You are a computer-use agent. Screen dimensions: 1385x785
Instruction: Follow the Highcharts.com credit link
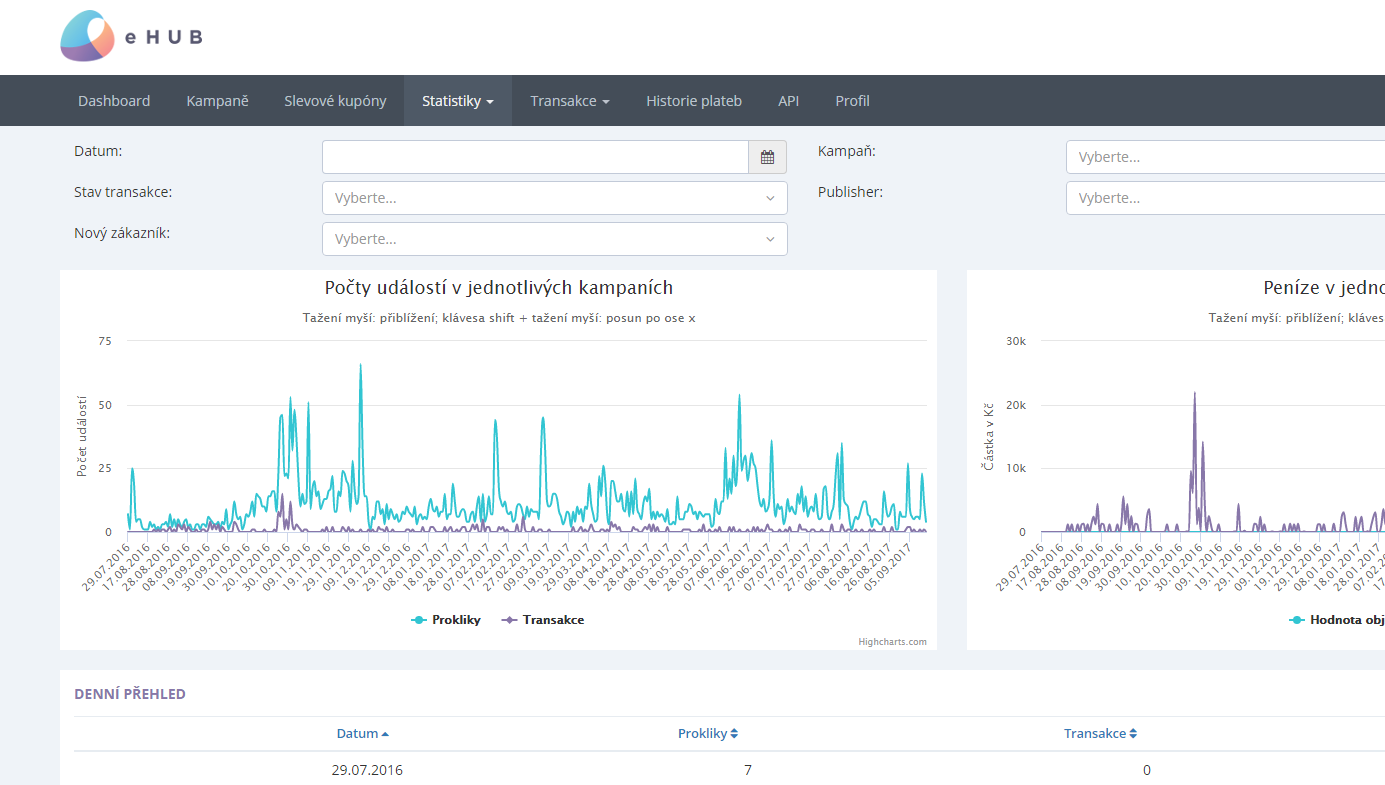point(892,642)
